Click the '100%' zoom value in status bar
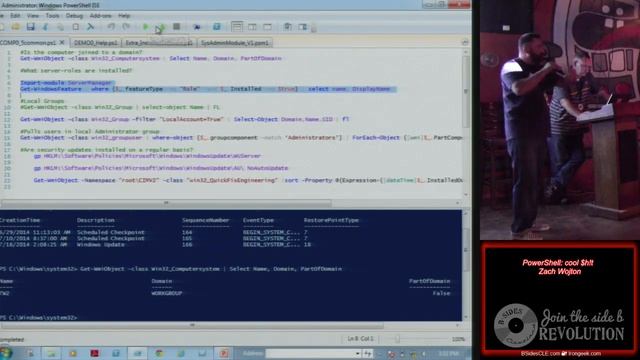The width and height of the screenshot is (640, 360). (x=458, y=339)
